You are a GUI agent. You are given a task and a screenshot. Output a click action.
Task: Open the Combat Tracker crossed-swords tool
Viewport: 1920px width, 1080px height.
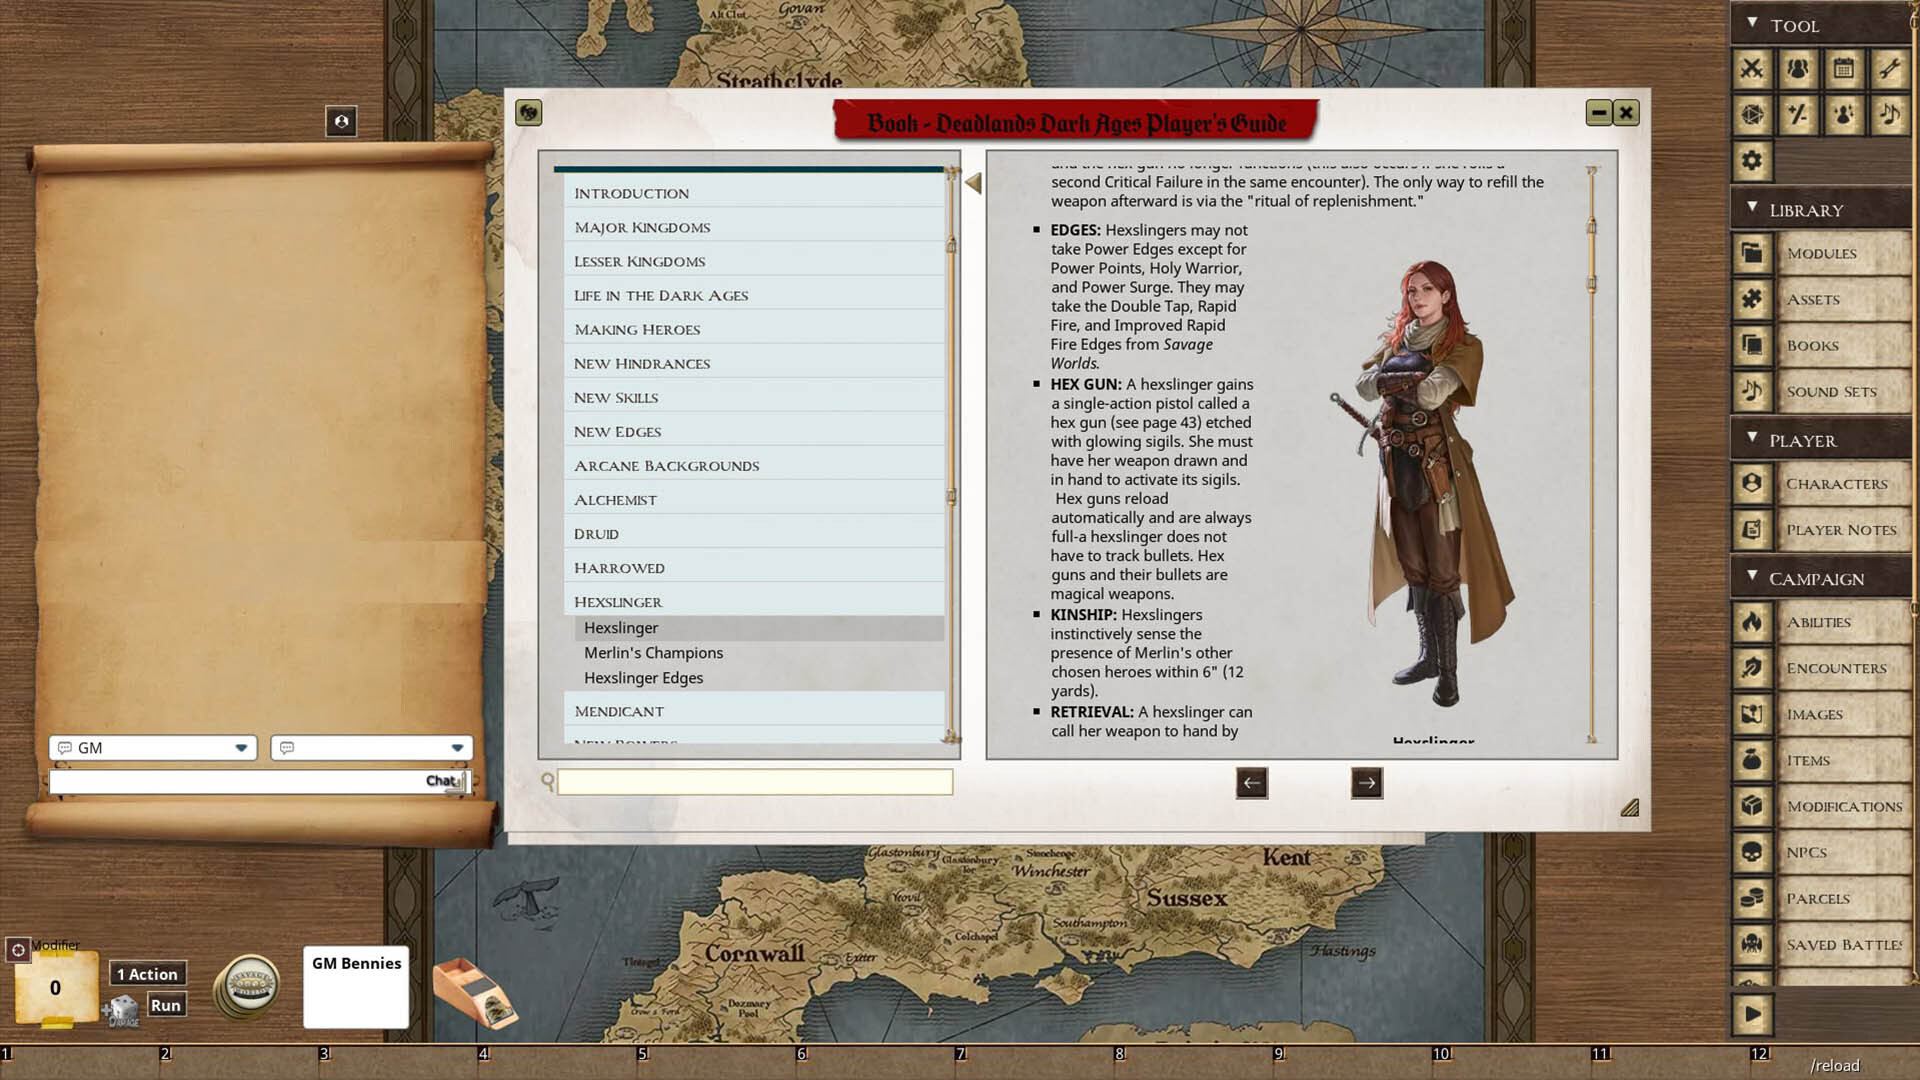[1751, 69]
